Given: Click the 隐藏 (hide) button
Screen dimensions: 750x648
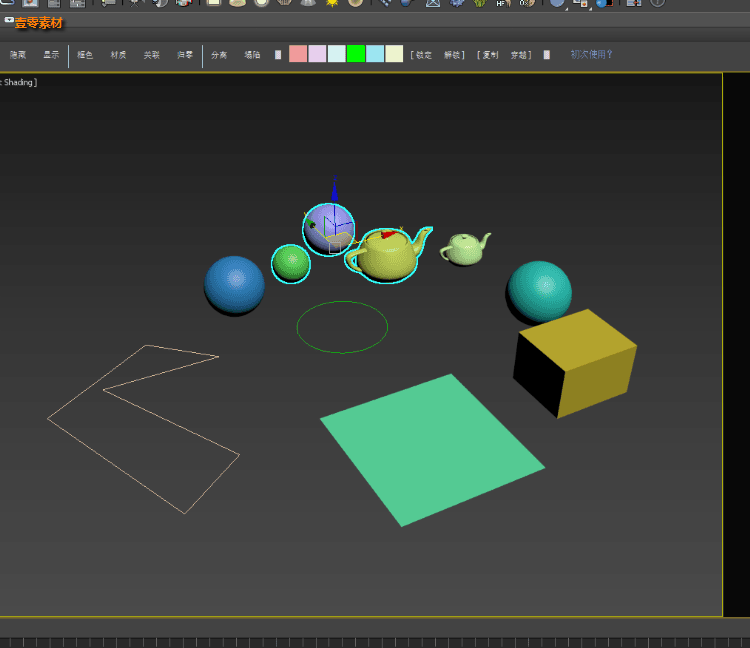Looking at the screenshot, I should 18,55.
